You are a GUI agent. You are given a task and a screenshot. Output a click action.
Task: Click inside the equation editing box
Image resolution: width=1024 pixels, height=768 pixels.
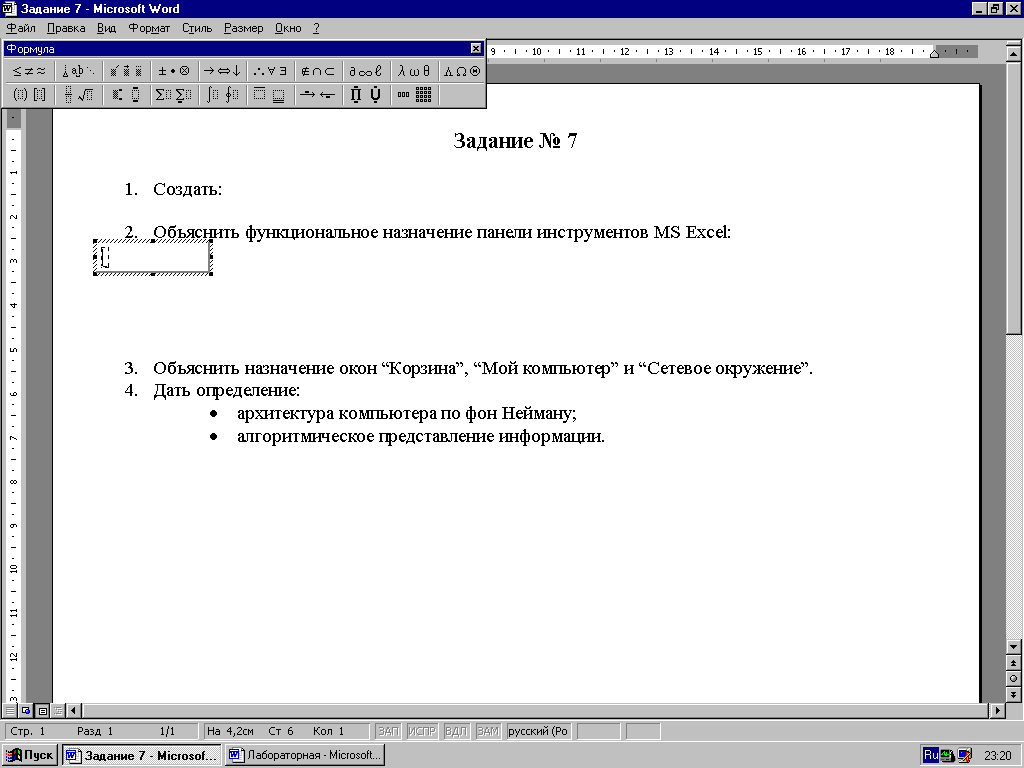coord(153,257)
